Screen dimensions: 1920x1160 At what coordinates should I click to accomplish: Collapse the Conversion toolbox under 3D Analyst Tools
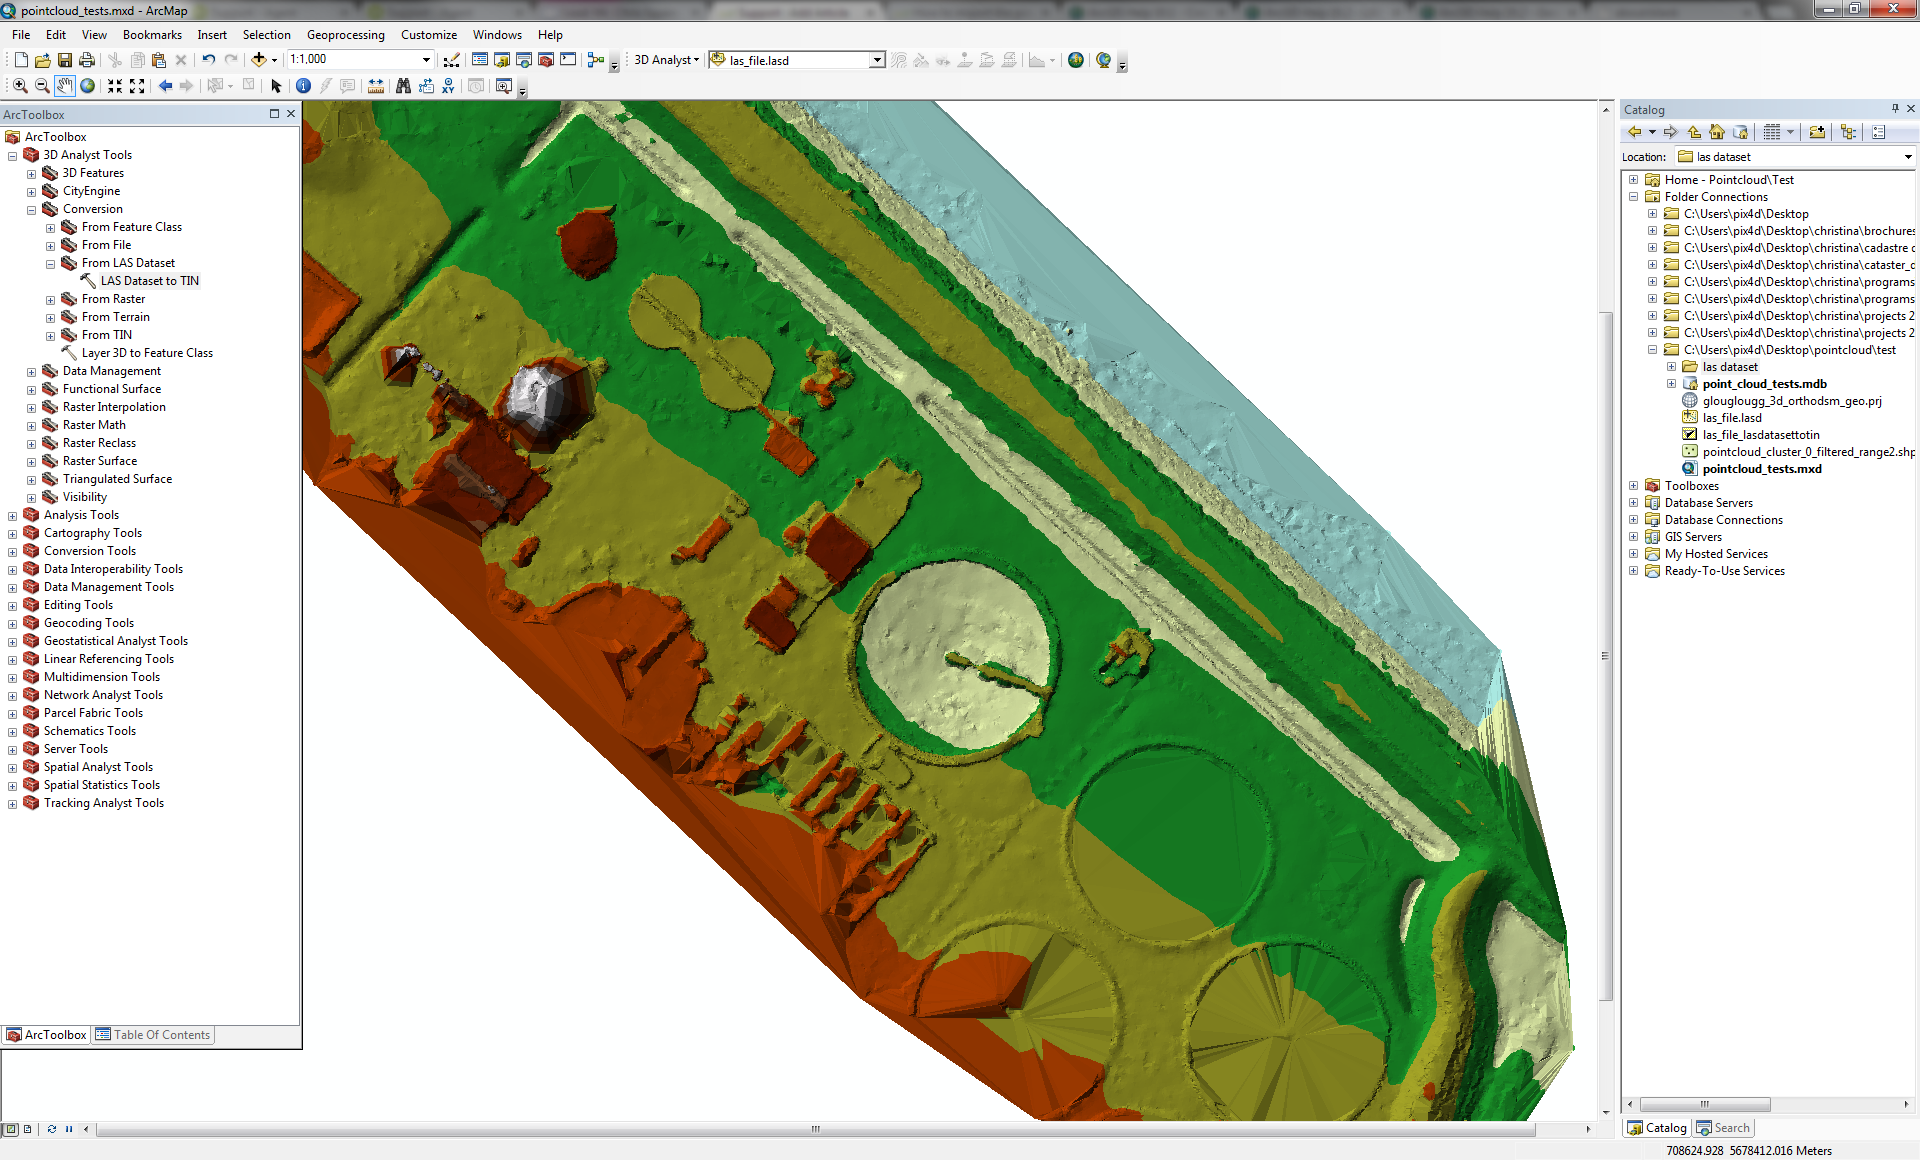33,209
